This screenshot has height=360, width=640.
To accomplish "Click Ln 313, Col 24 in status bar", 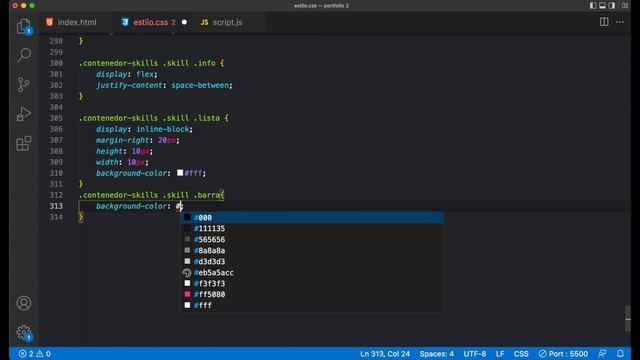I will 384,354.
